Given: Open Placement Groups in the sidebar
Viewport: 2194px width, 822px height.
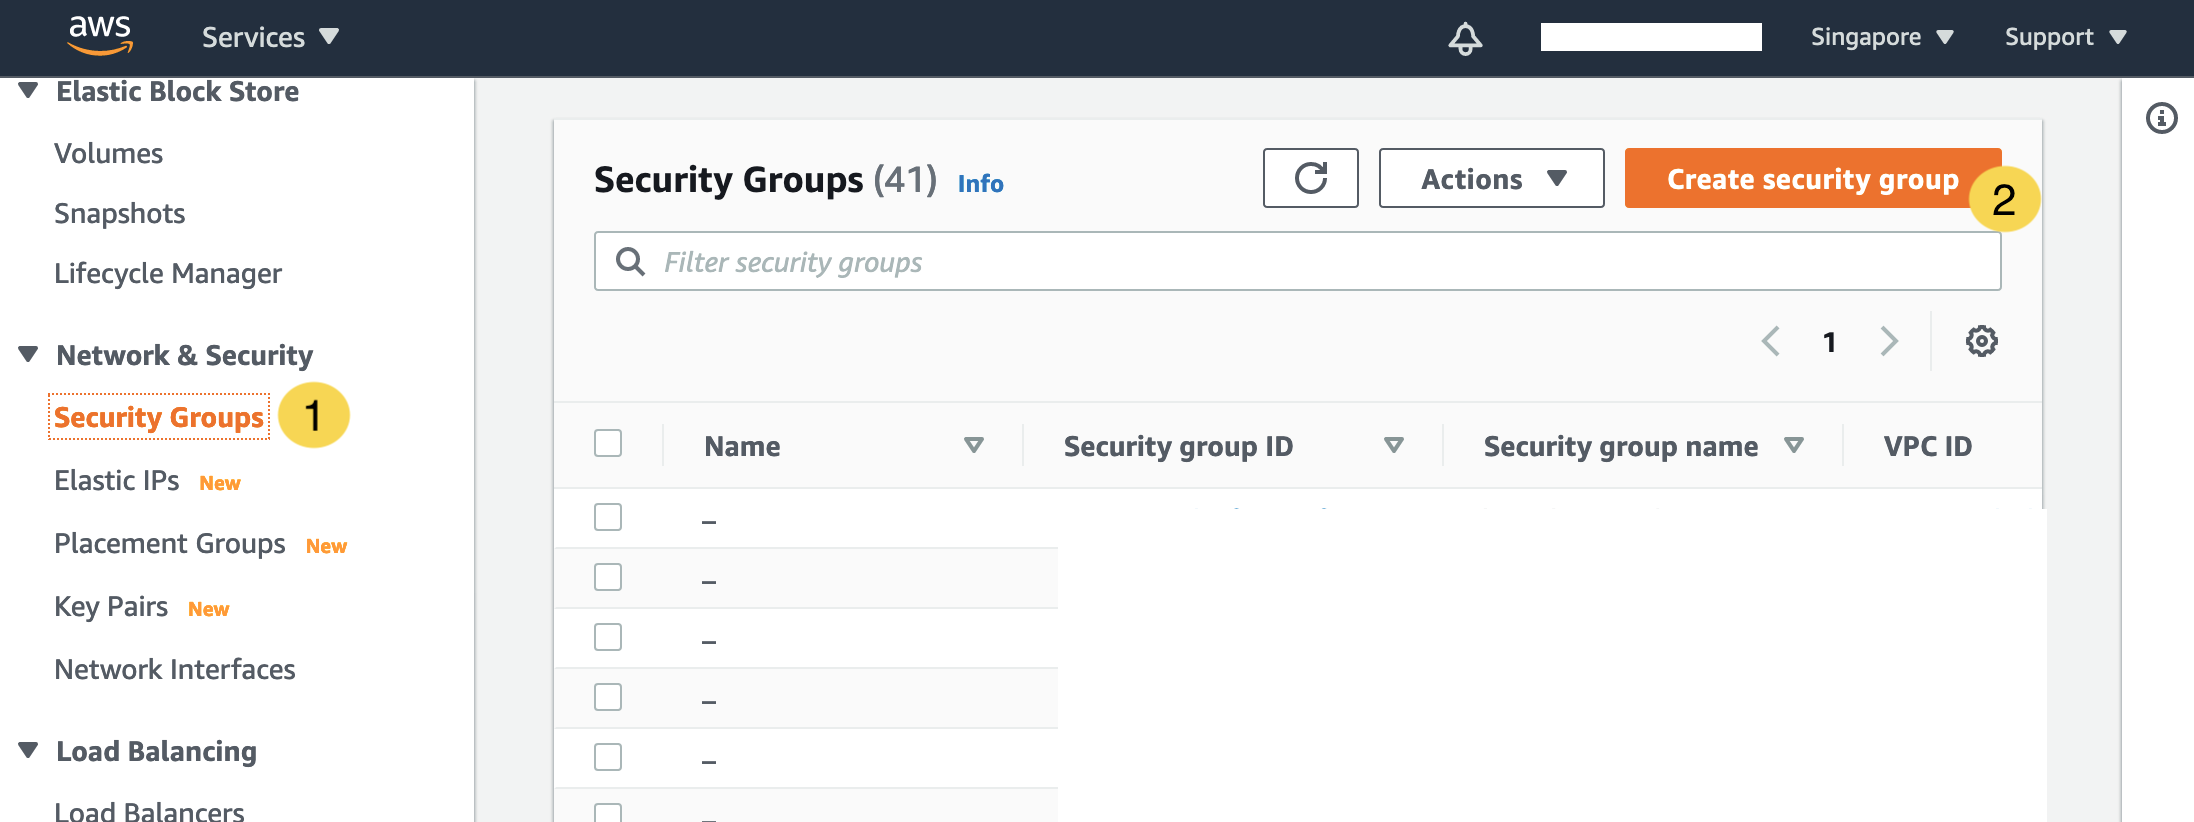Looking at the screenshot, I should (x=170, y=543).
